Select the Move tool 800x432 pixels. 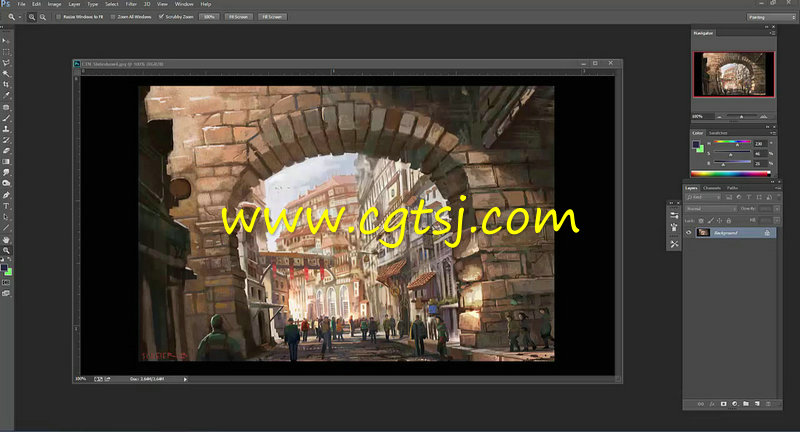6,41
